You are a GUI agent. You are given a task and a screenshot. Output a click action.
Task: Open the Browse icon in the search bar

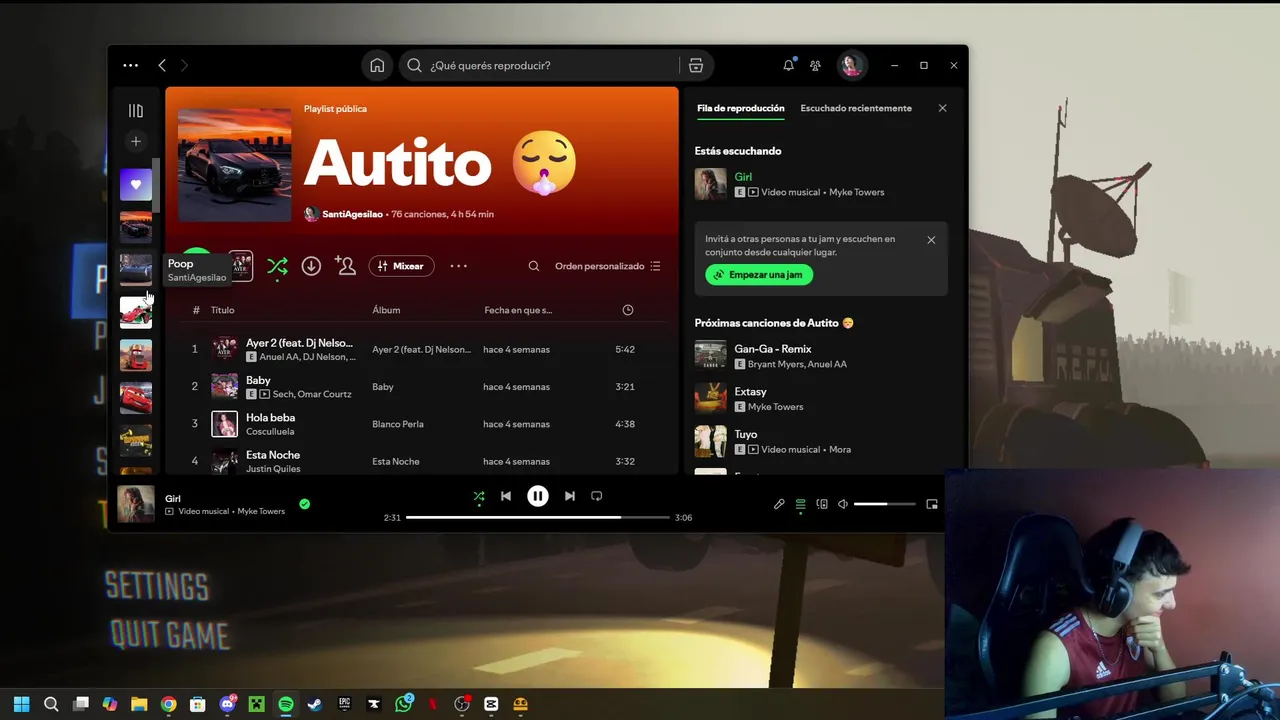696,66
